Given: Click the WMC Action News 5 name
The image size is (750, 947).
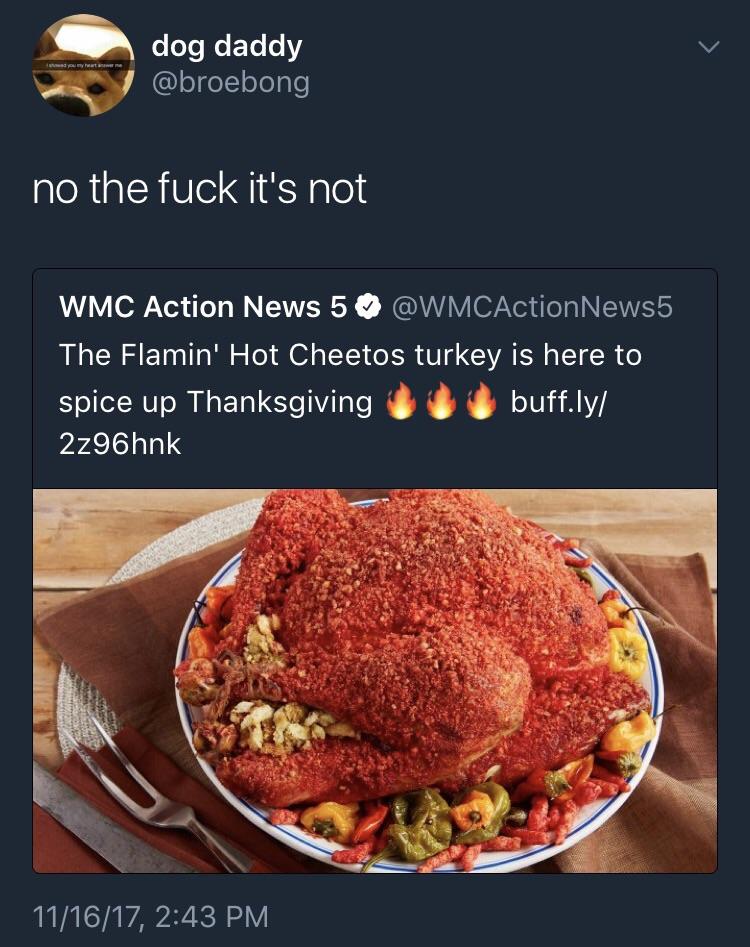Looking at the screenshot, I should click(203, 307).
